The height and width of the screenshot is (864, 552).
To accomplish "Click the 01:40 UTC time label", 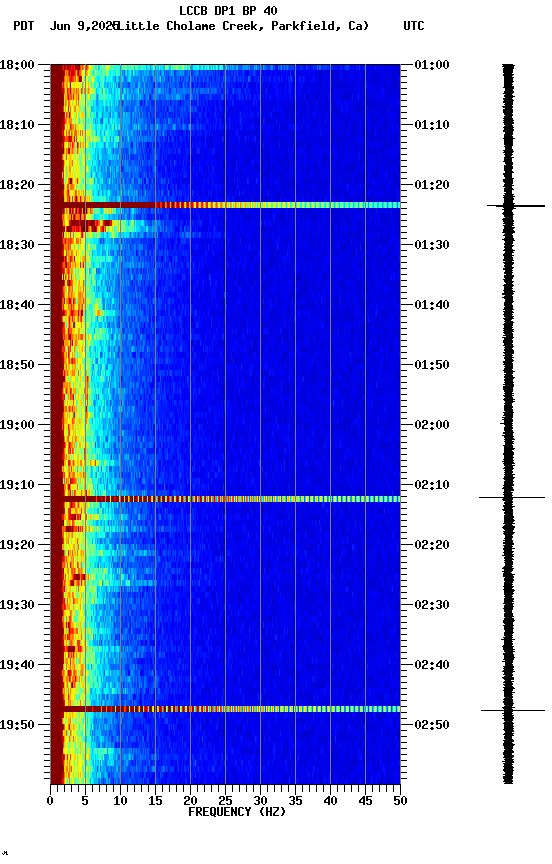I will pyautogui.click(x=432, y=305).
